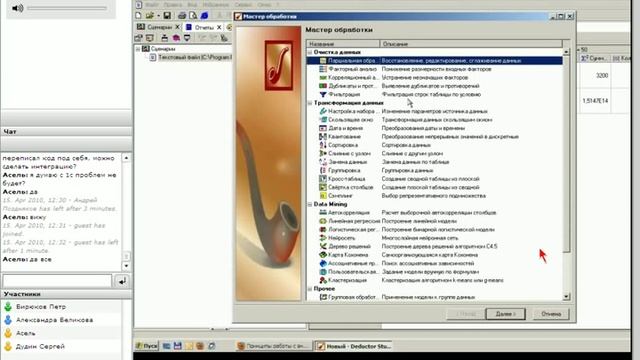Click the Print toolbar icon
This screenshot has width=640, height=360.
182,16
